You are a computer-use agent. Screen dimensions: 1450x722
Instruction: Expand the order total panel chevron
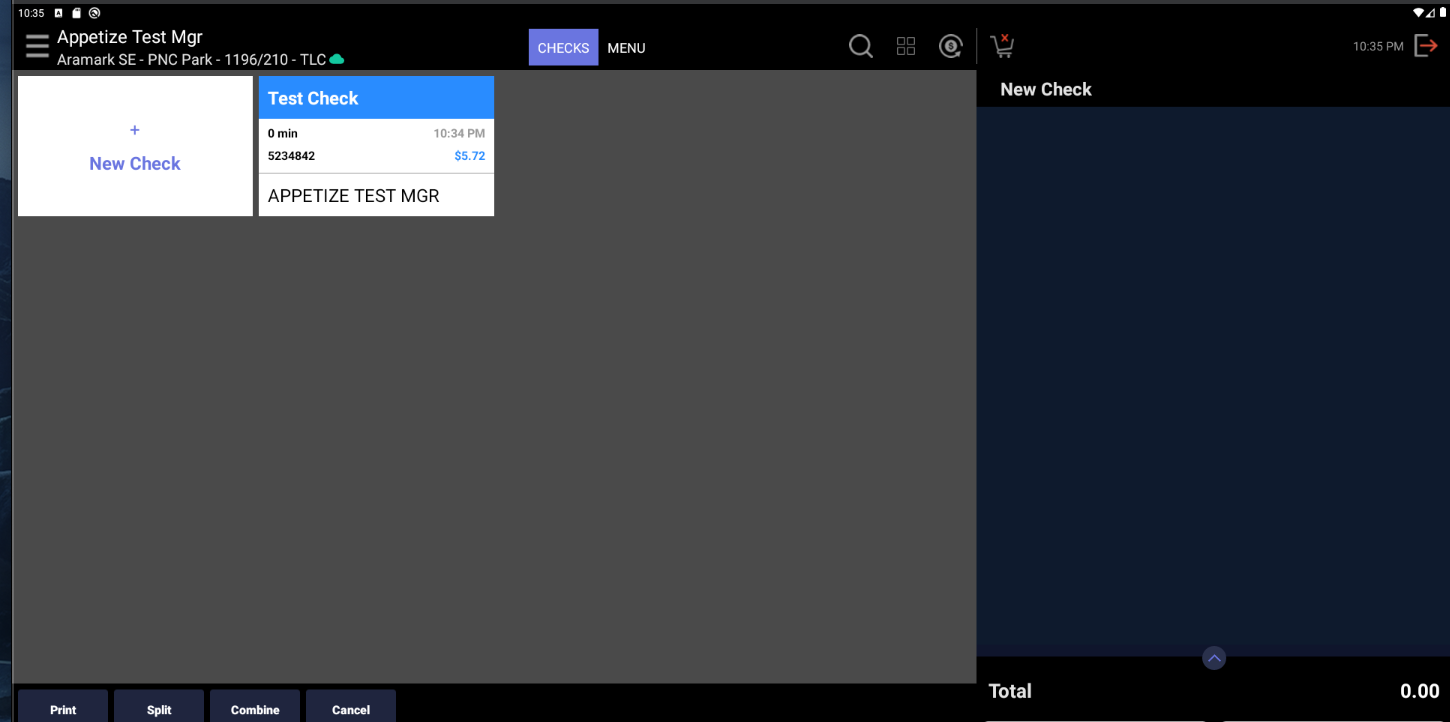pos(1213,657)
